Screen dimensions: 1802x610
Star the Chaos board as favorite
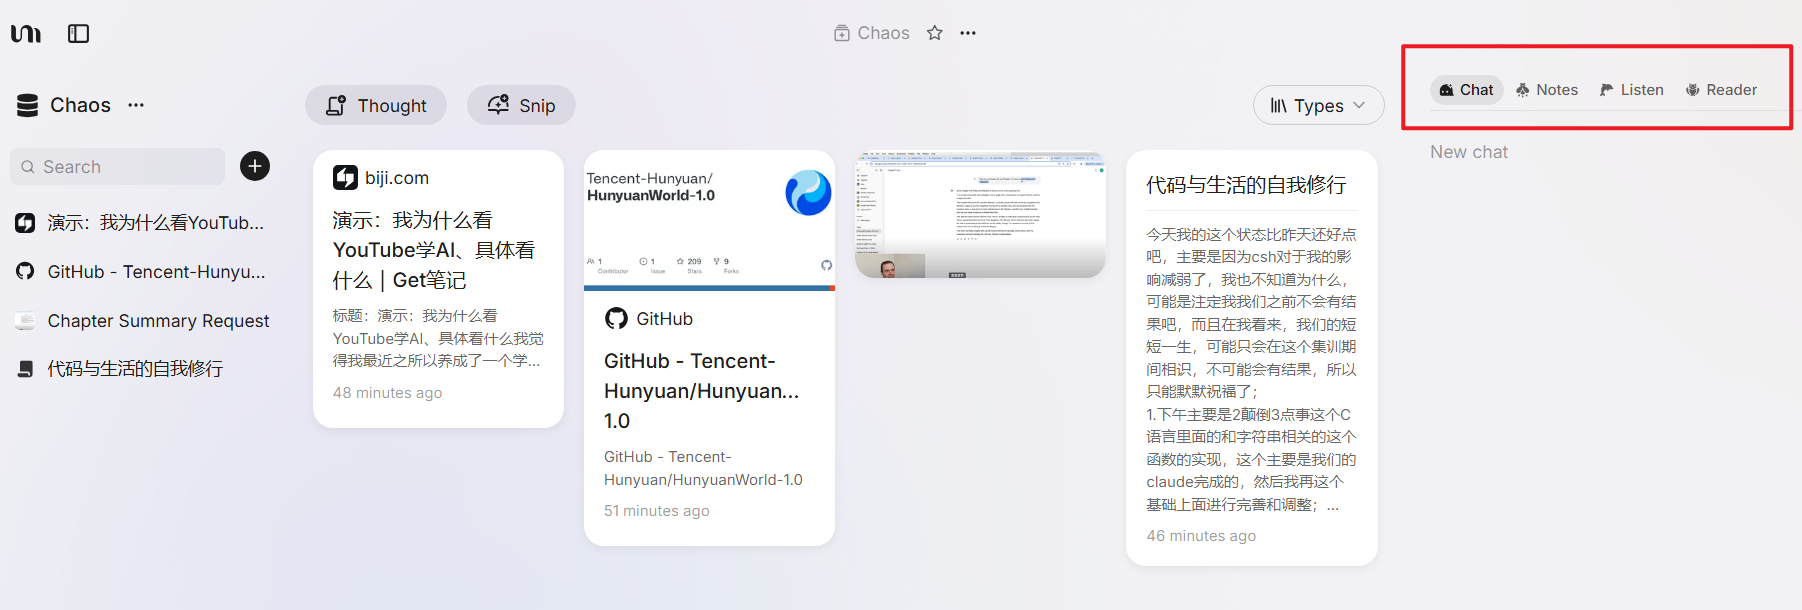pos(935,33)
